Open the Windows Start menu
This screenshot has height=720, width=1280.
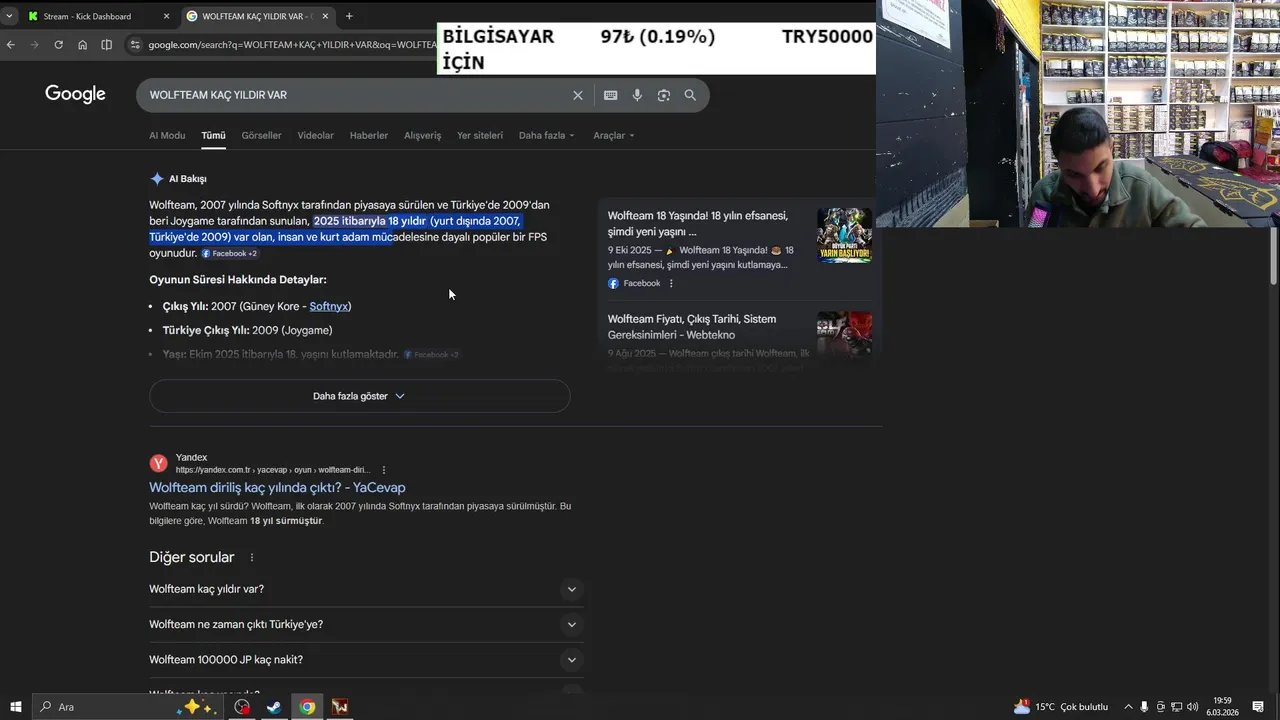[x=15, y=707]
